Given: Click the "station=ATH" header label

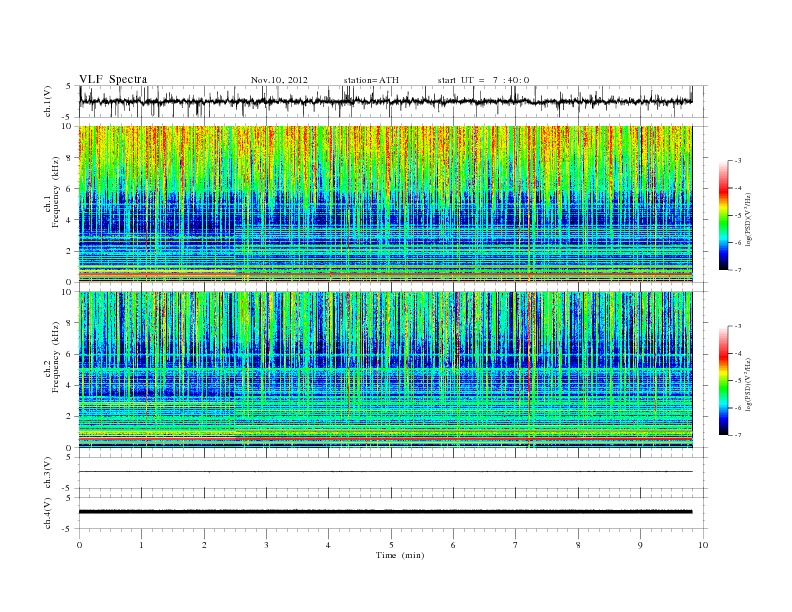Looking at the screenshot, I should click(371, 80).
